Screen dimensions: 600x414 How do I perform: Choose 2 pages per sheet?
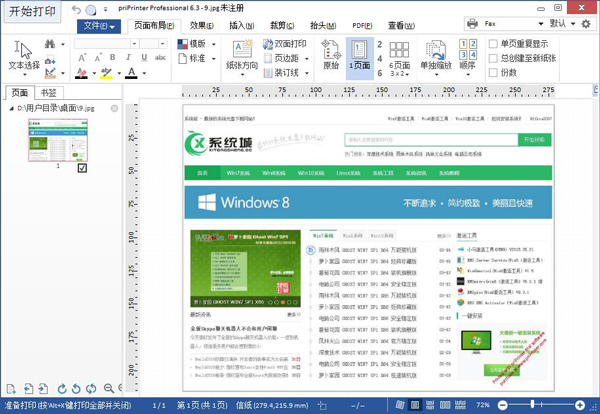380,44
